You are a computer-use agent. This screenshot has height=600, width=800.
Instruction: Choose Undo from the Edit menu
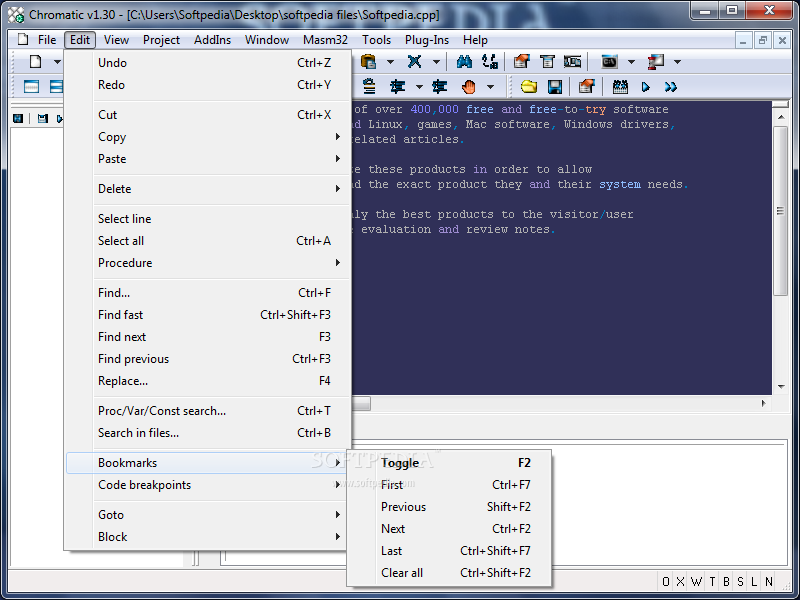[208, 63]
